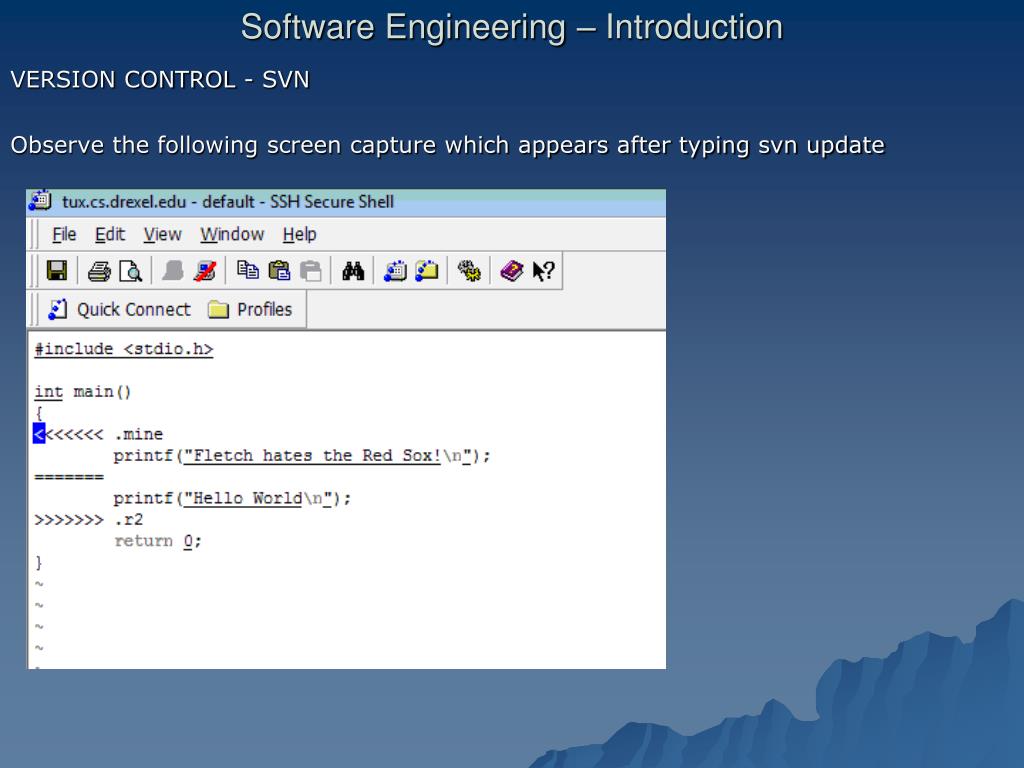Screen dimensions: 1024x768
Task: Open the Window menu
Action: (x=232, y=234)
